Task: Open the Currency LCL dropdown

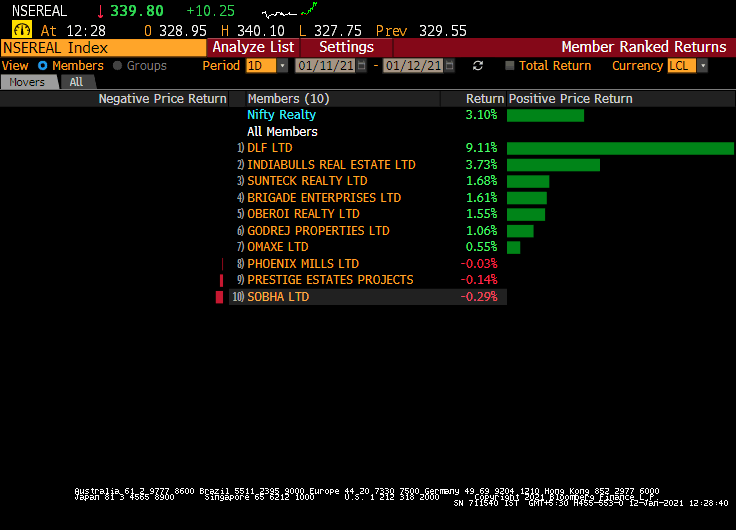Action: [702, 66]
